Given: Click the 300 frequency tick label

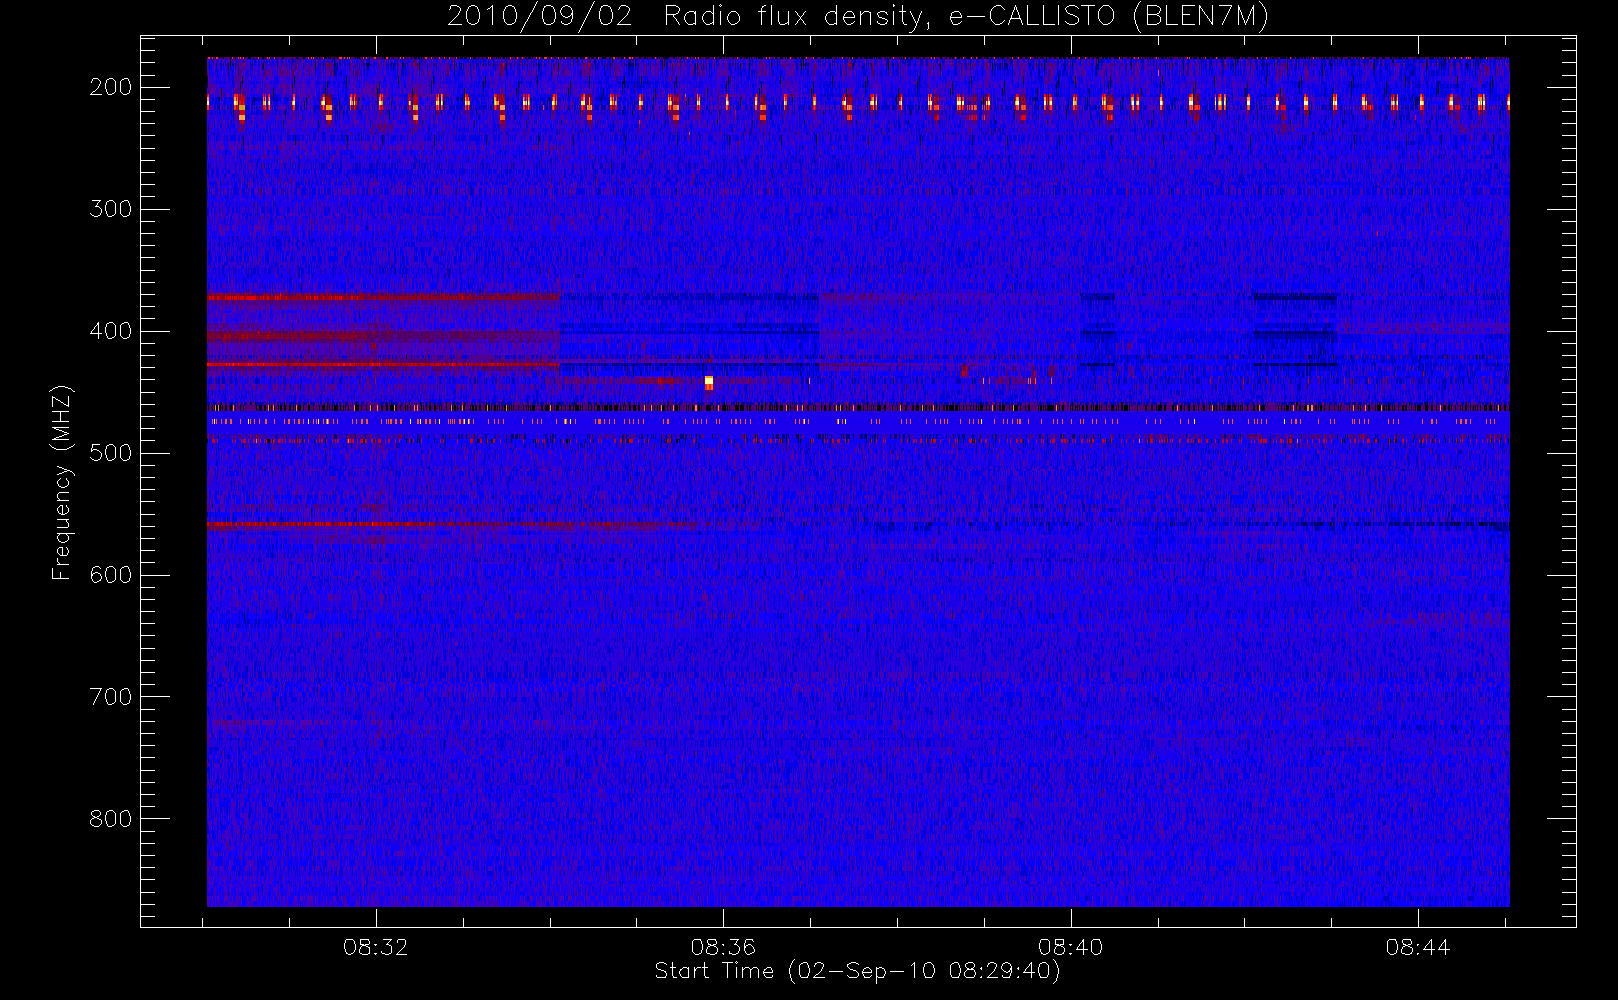Looking at the screenshot, I should tap(111, 209).
